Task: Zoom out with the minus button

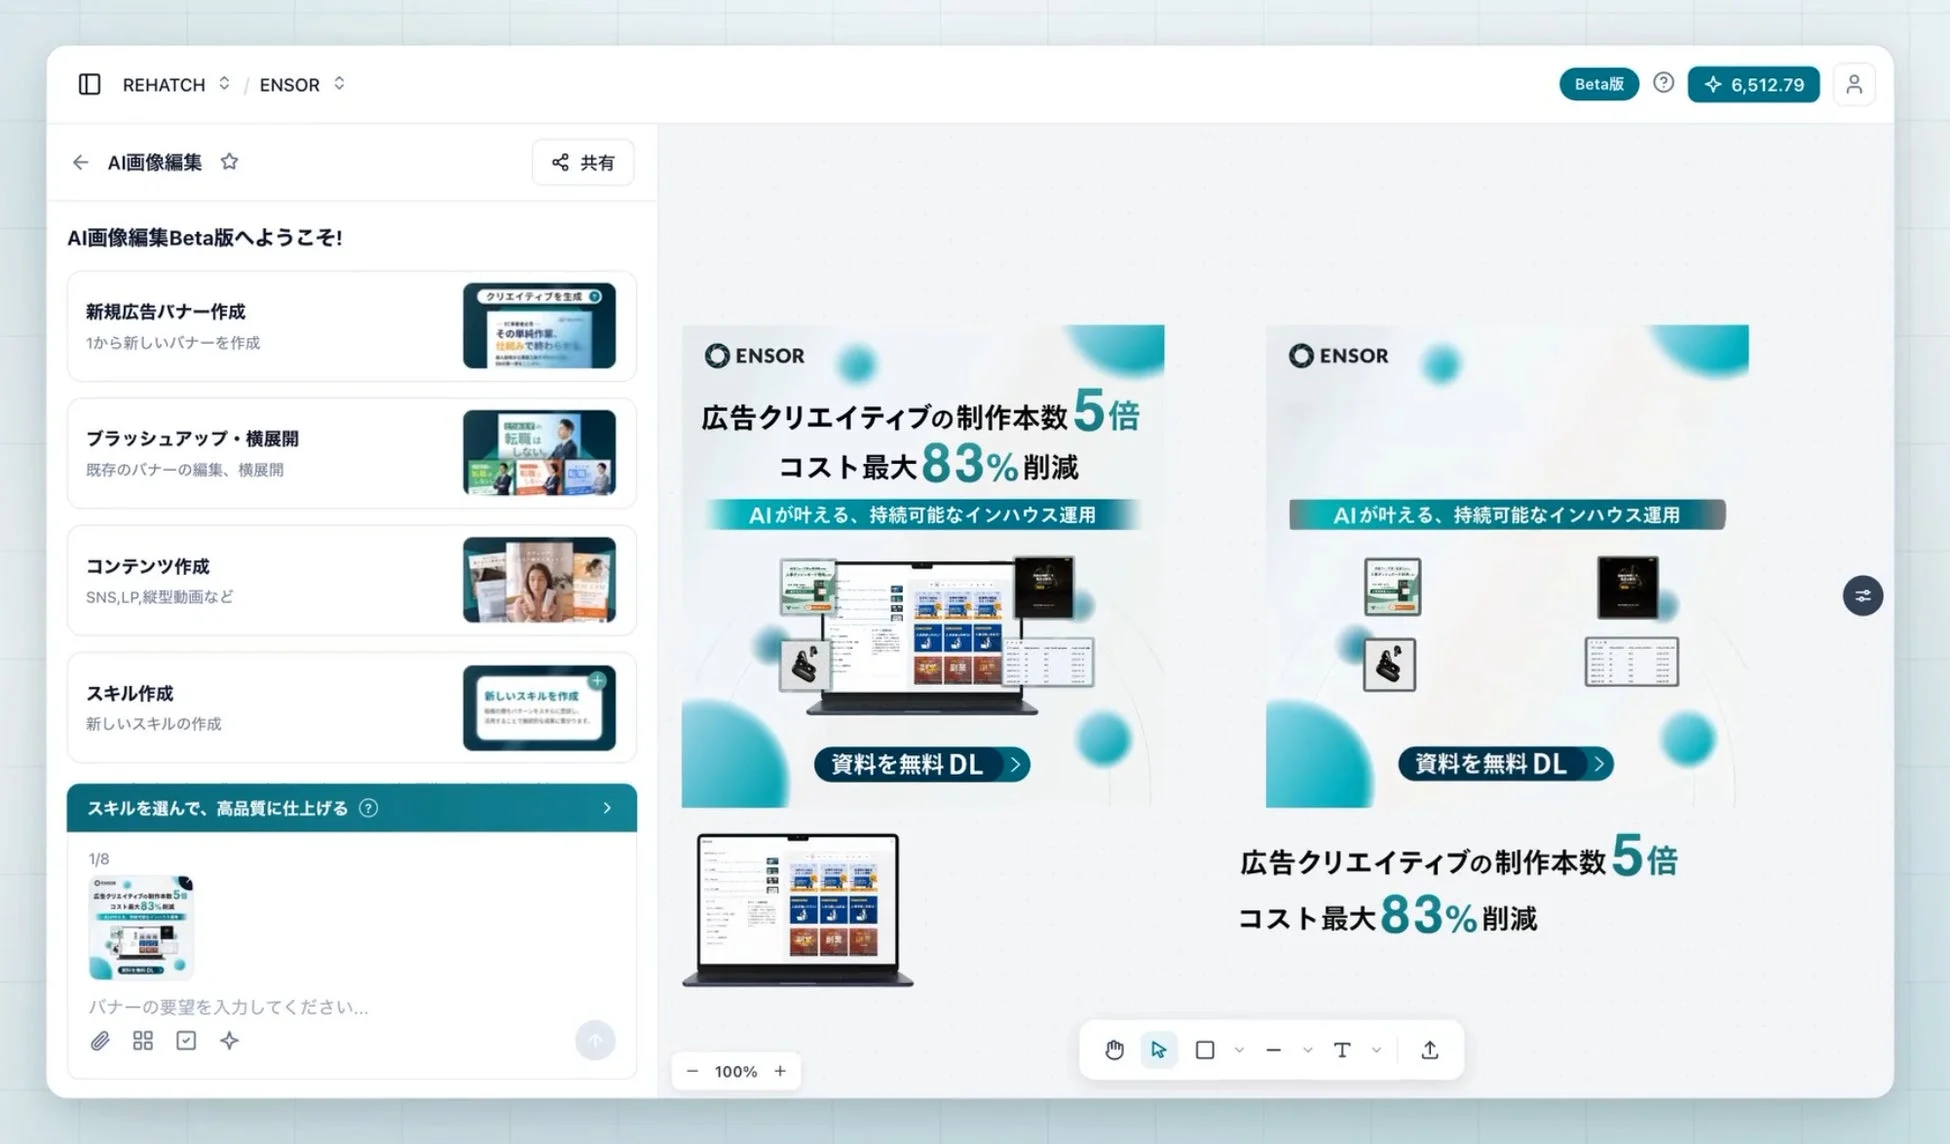Action: click(692, 1071)
